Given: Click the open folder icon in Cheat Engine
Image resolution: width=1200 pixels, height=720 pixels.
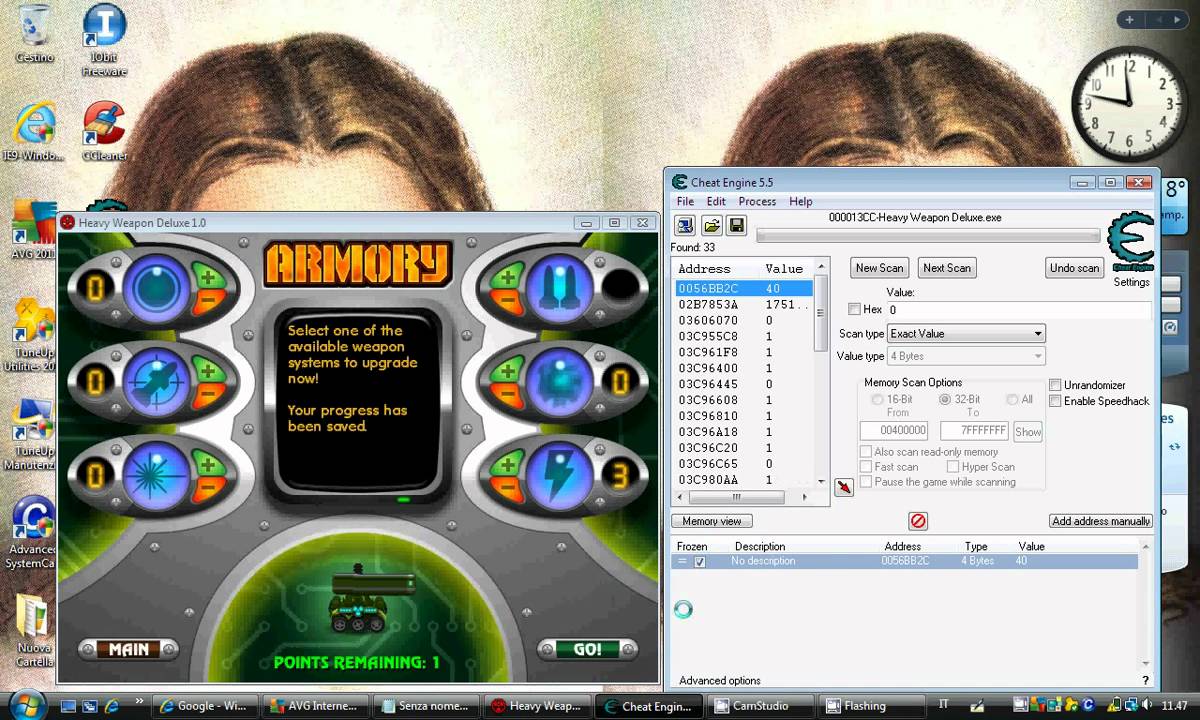Looking at the screenshot, I should pyautogui.click(x=711, y=225).
